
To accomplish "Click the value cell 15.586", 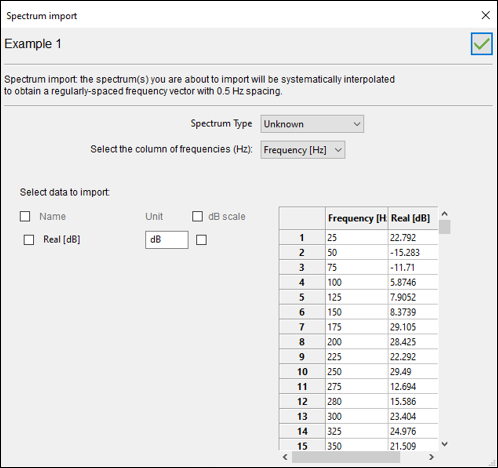I will [413, 401].
